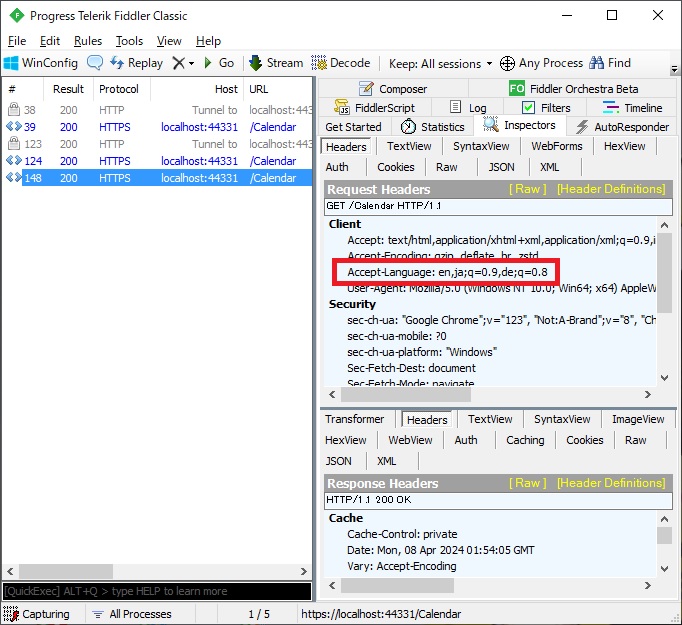The image size is (682, 625).
Task: Click Header Definitions link in Response Headers
Action: 611,483
